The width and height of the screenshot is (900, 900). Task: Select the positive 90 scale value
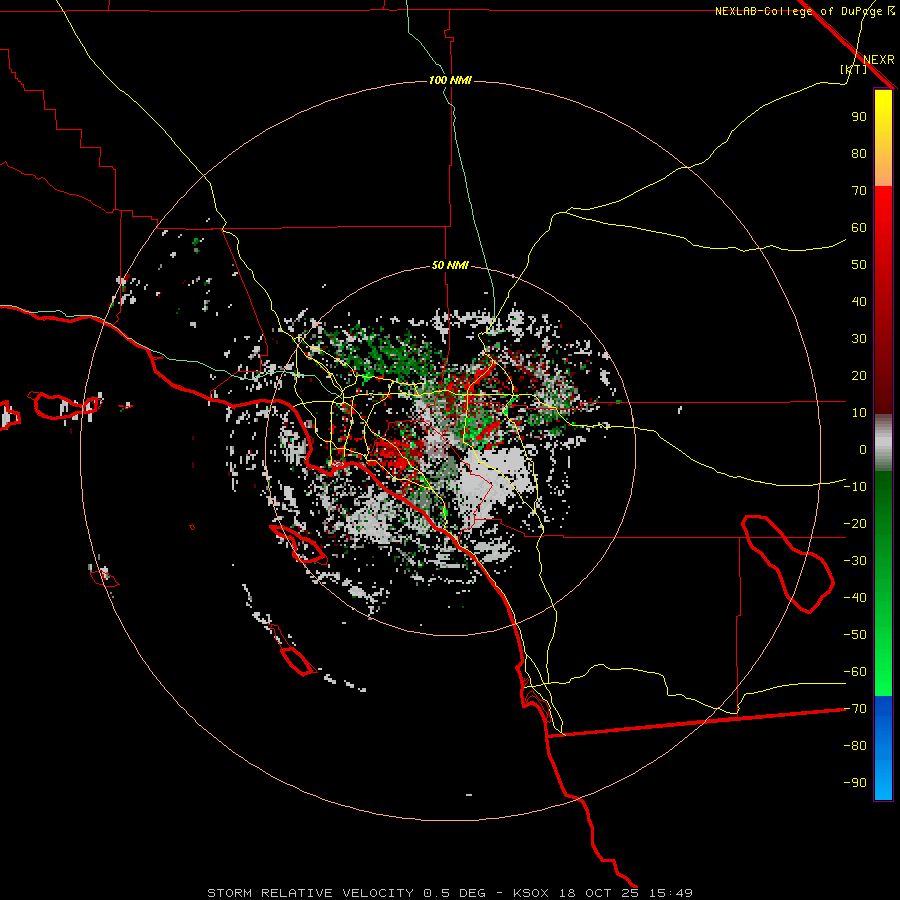point(859,117)
